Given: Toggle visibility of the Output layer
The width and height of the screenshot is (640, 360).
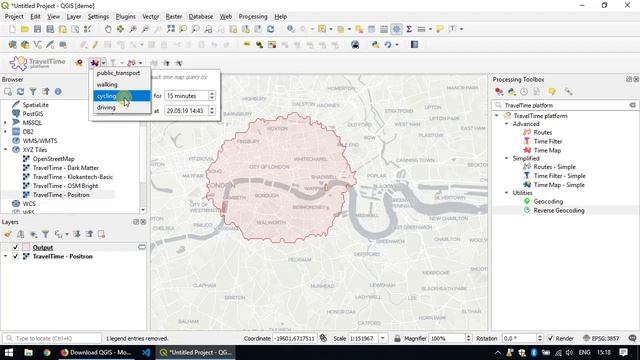Looking at the screenshot, I should 16,247.
